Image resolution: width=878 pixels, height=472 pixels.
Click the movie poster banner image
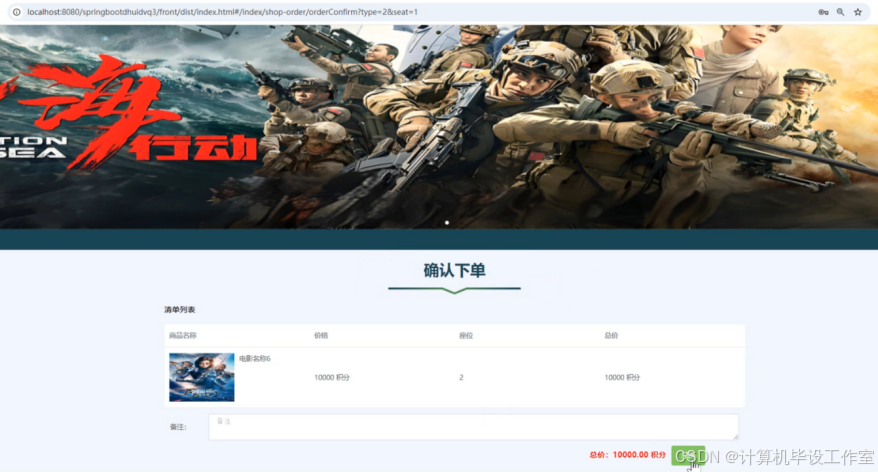click(x=439, y=127)
